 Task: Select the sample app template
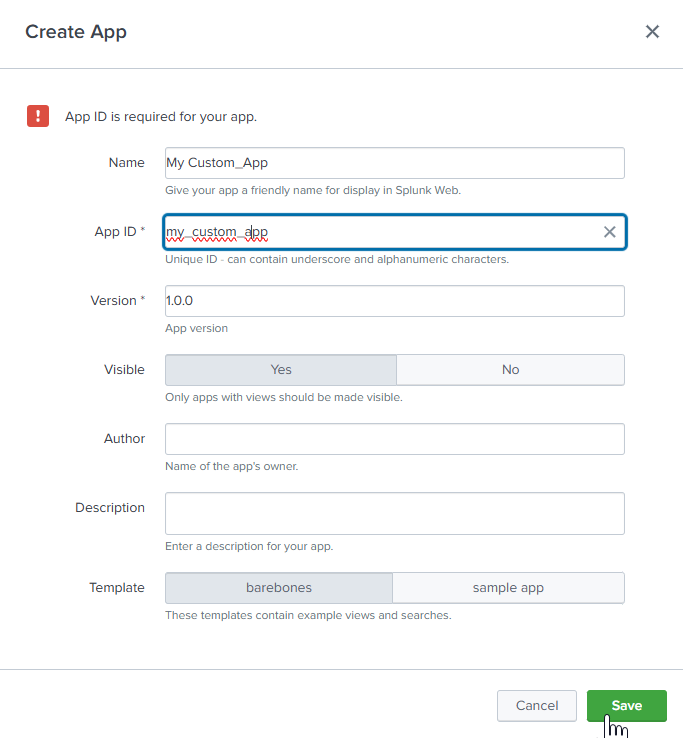[508, 588]
